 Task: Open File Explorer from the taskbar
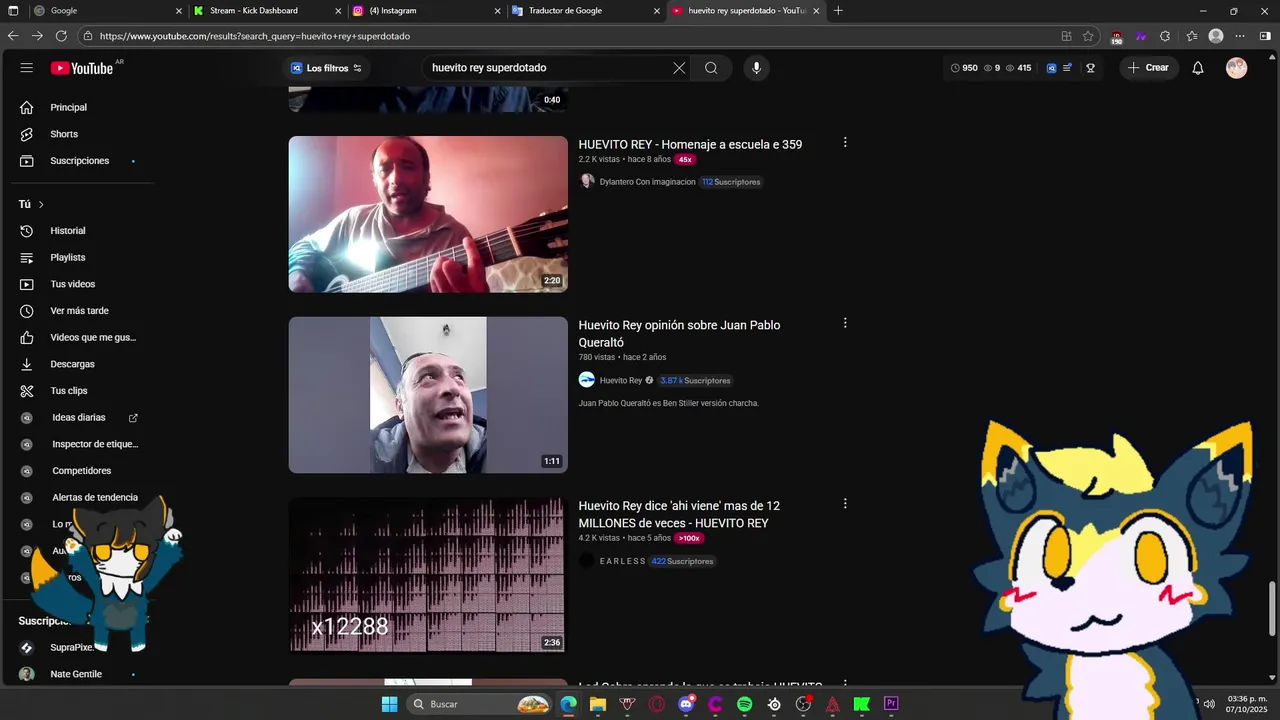598,704
